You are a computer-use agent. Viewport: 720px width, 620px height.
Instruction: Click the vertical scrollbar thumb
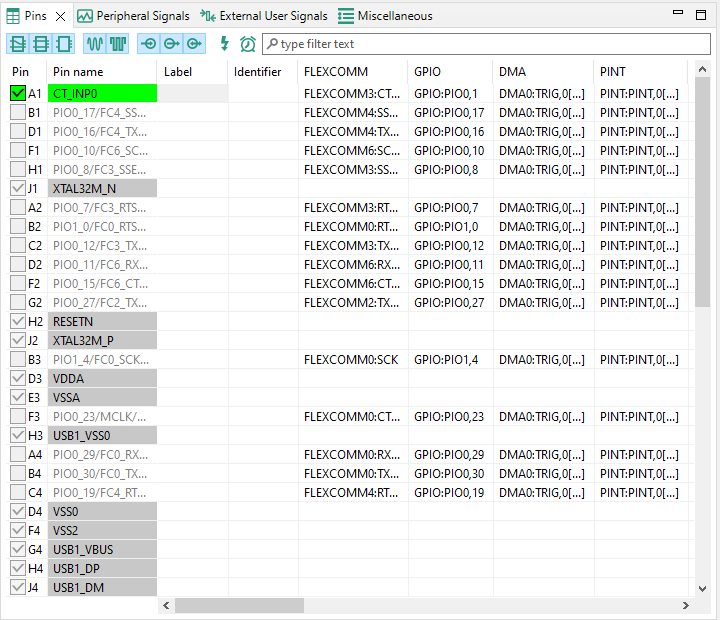702,192
